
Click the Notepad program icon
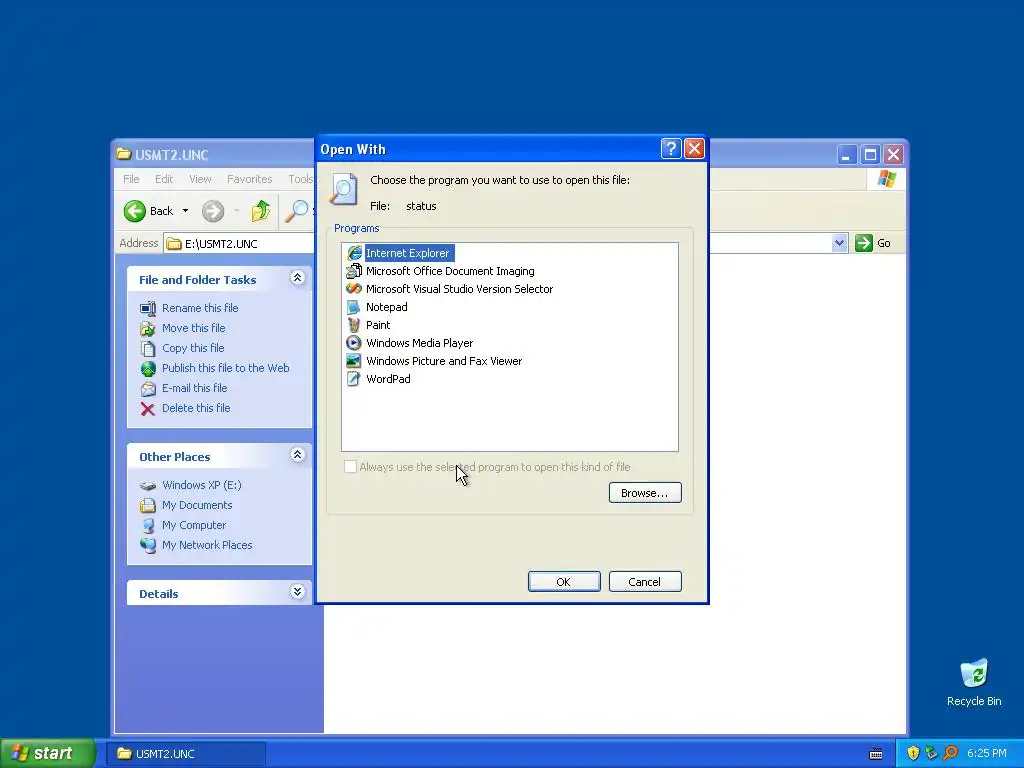pyautogui.click(x=354, y=307)
